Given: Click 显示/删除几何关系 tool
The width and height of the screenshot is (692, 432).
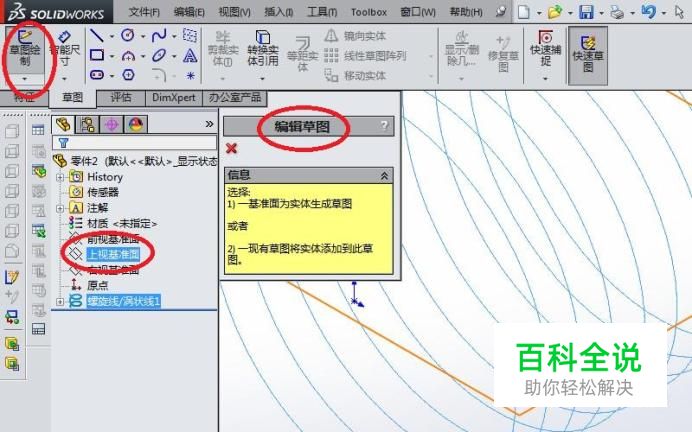Looking at the screenshot, I should coord(462,49).
